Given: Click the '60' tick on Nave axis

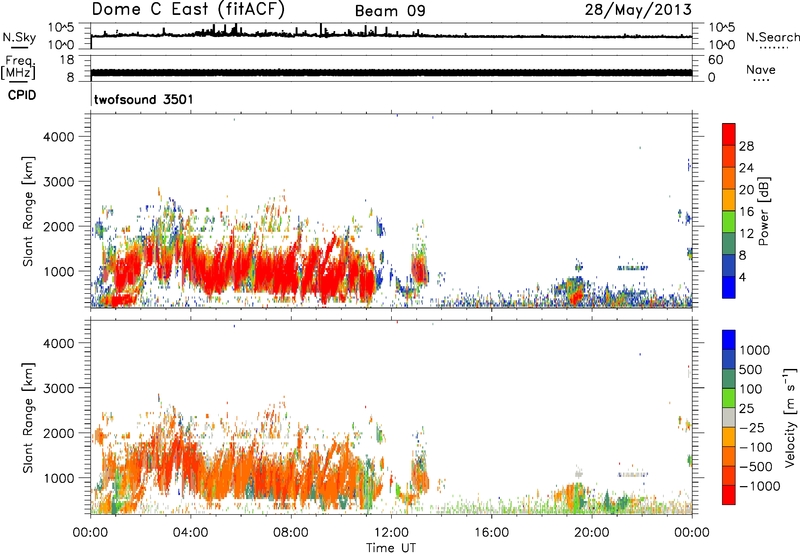Looking at the screenshot, I should (716, 60).
